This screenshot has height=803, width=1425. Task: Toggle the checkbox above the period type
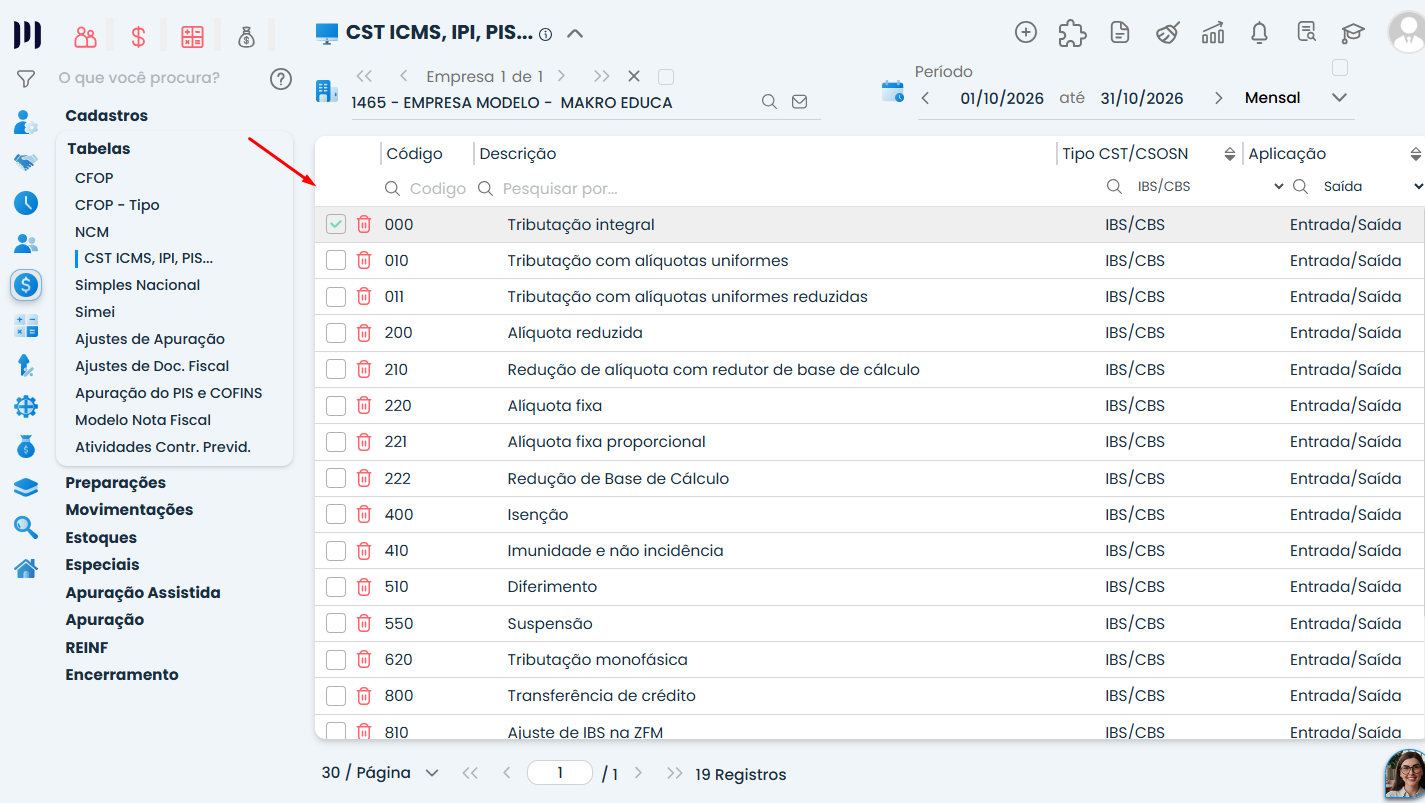[x=1340, y=68]
